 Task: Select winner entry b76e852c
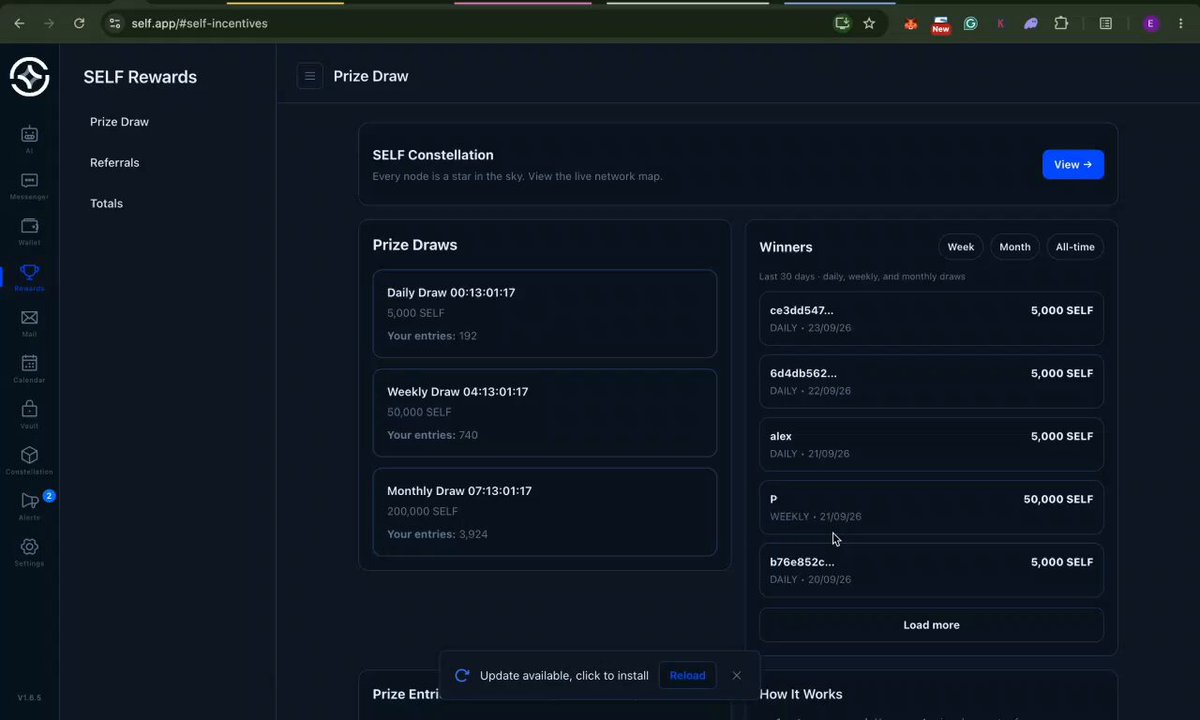coord(931,570)
